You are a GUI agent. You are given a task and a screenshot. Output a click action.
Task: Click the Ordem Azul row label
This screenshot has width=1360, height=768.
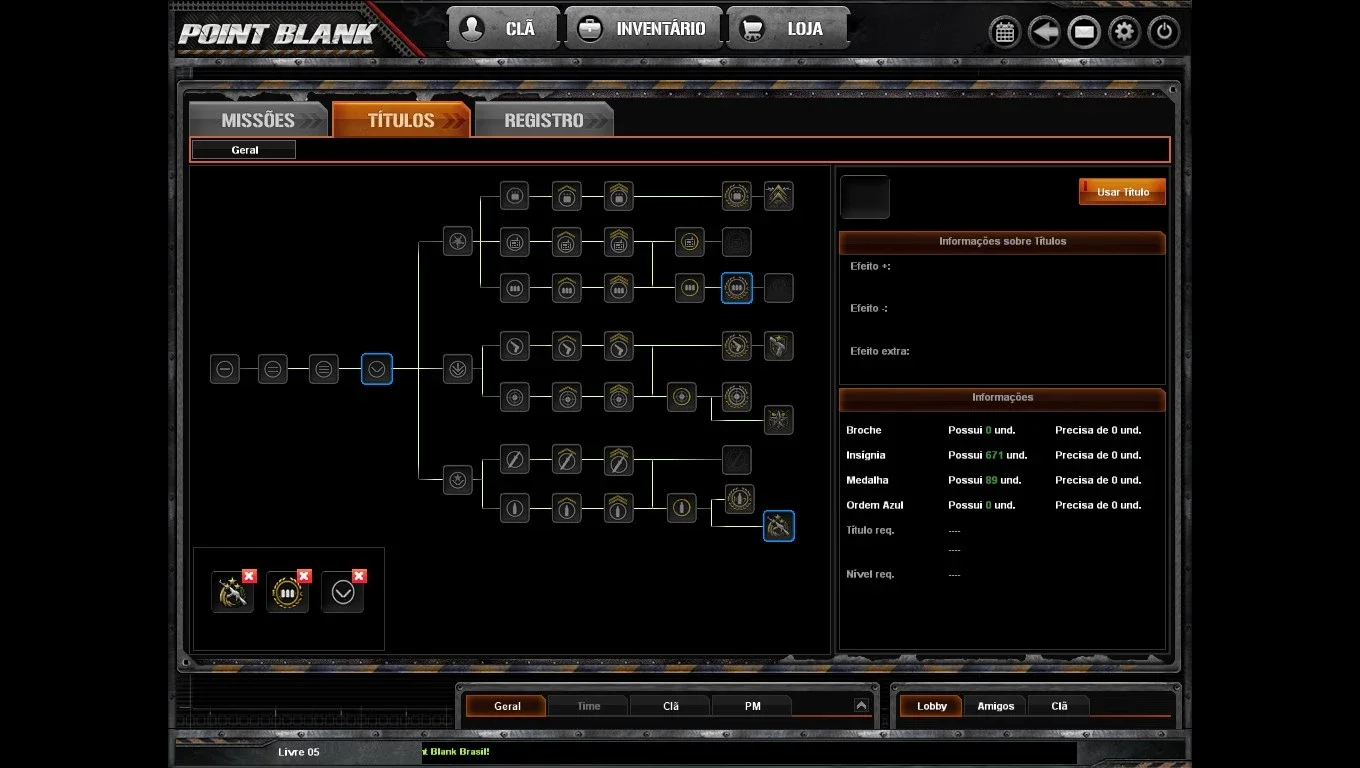coord(875,505)
